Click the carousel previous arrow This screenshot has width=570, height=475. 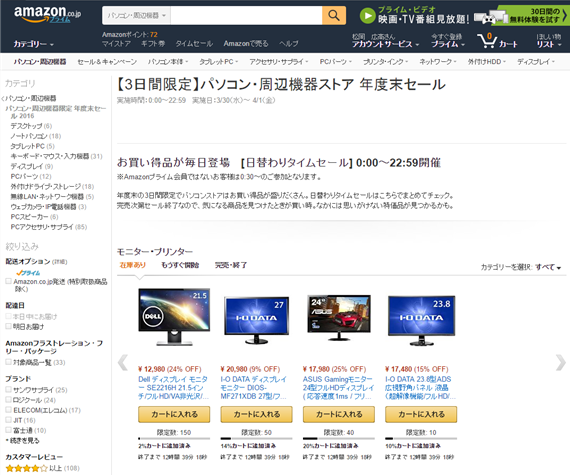pos(123,362)
